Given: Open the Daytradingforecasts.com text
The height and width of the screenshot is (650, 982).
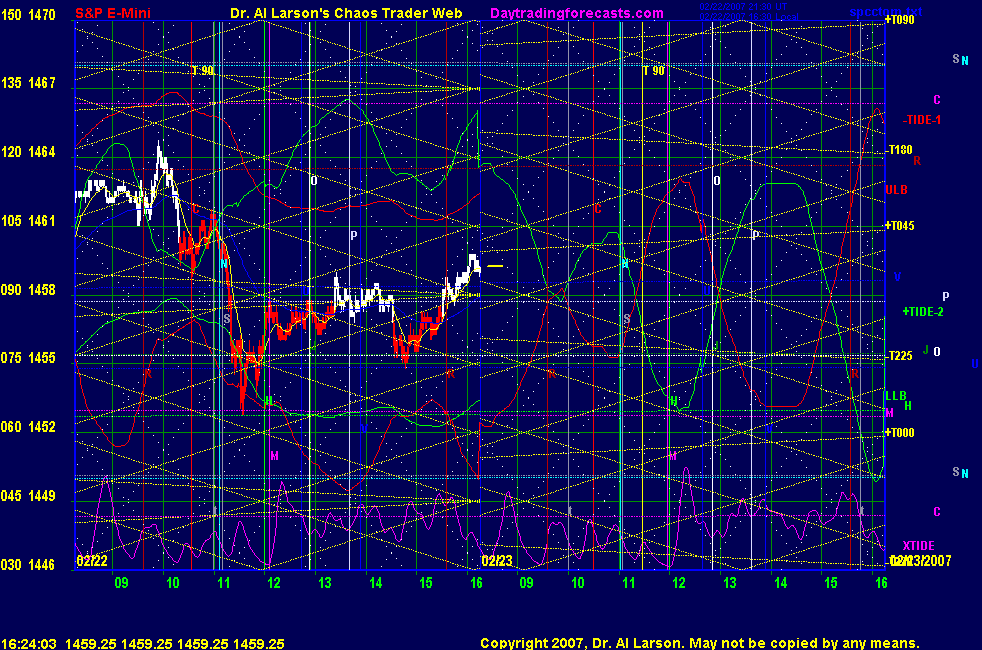Looking at the screenshot, I should 577,13.
